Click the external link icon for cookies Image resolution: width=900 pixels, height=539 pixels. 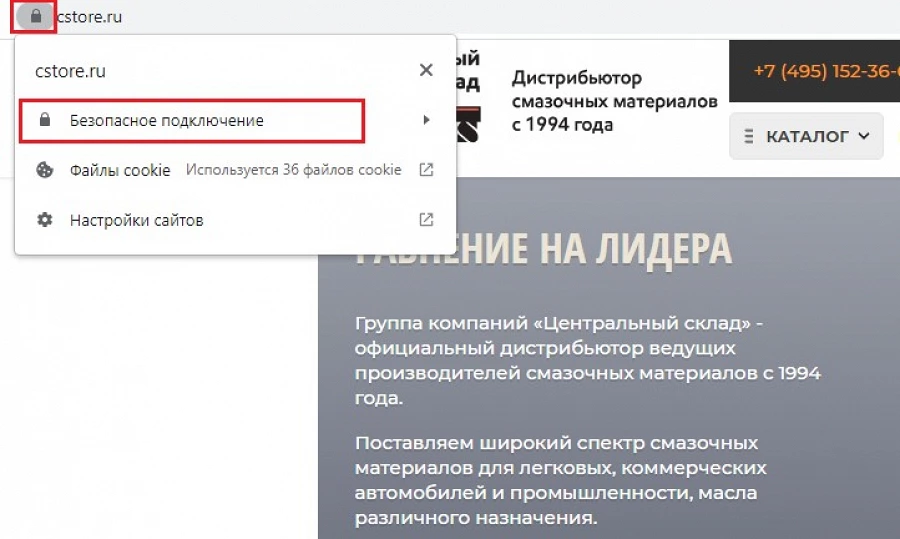coord(426,170)
